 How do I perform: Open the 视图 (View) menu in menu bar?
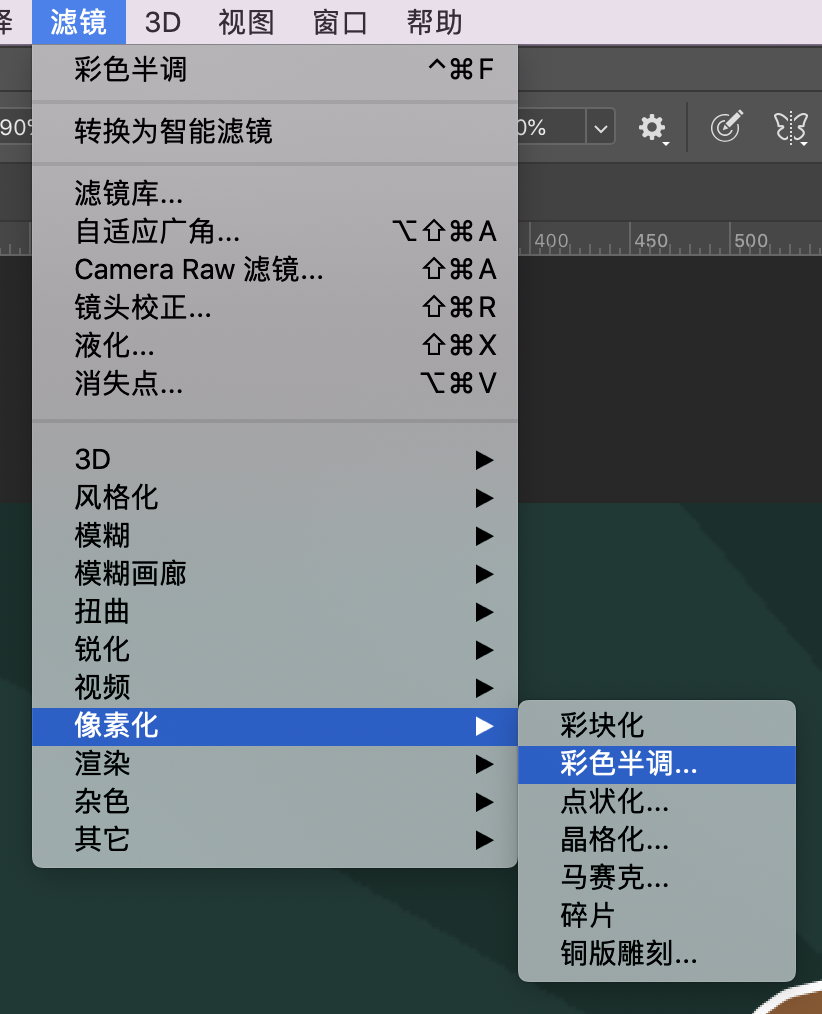coord(246,22)
